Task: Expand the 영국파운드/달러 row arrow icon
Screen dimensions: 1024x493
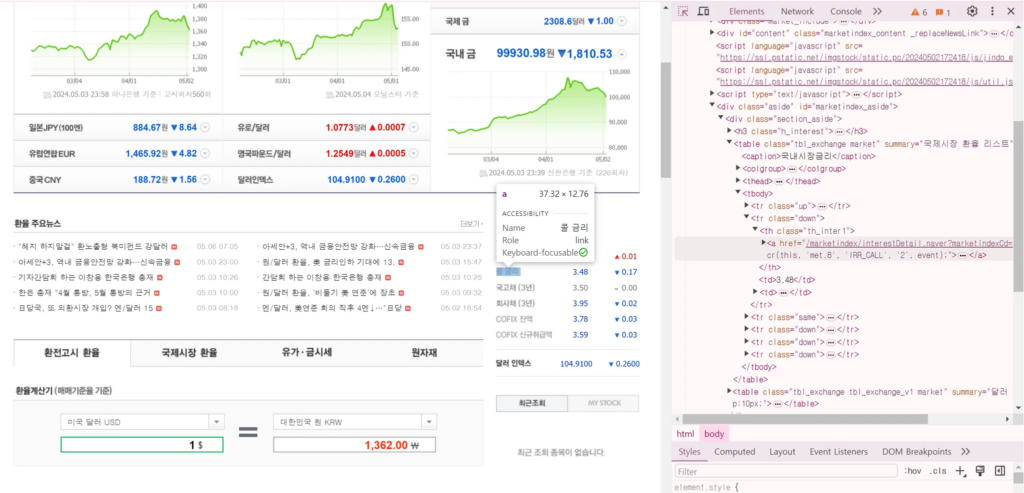Action: 414,153
